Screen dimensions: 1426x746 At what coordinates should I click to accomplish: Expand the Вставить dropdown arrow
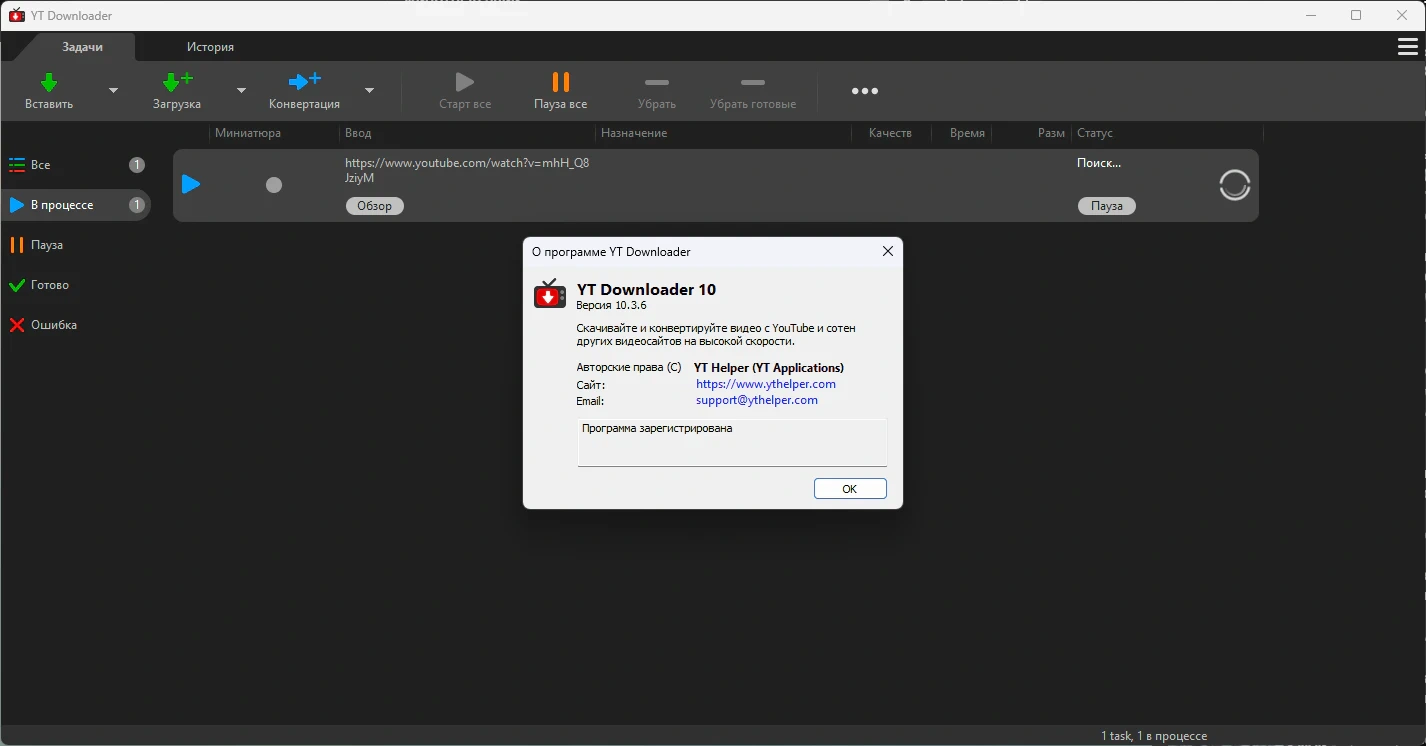(x=113, y=90)
